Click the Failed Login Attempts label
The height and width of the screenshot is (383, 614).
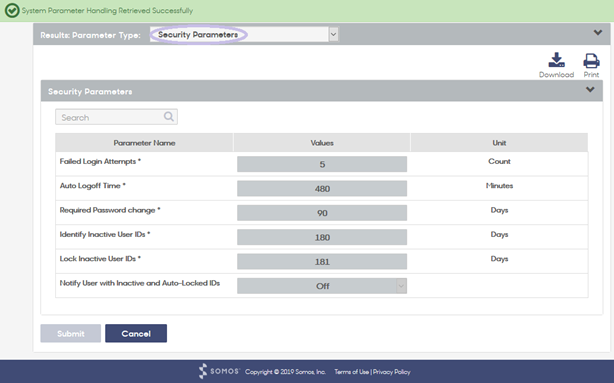point(100,161)
